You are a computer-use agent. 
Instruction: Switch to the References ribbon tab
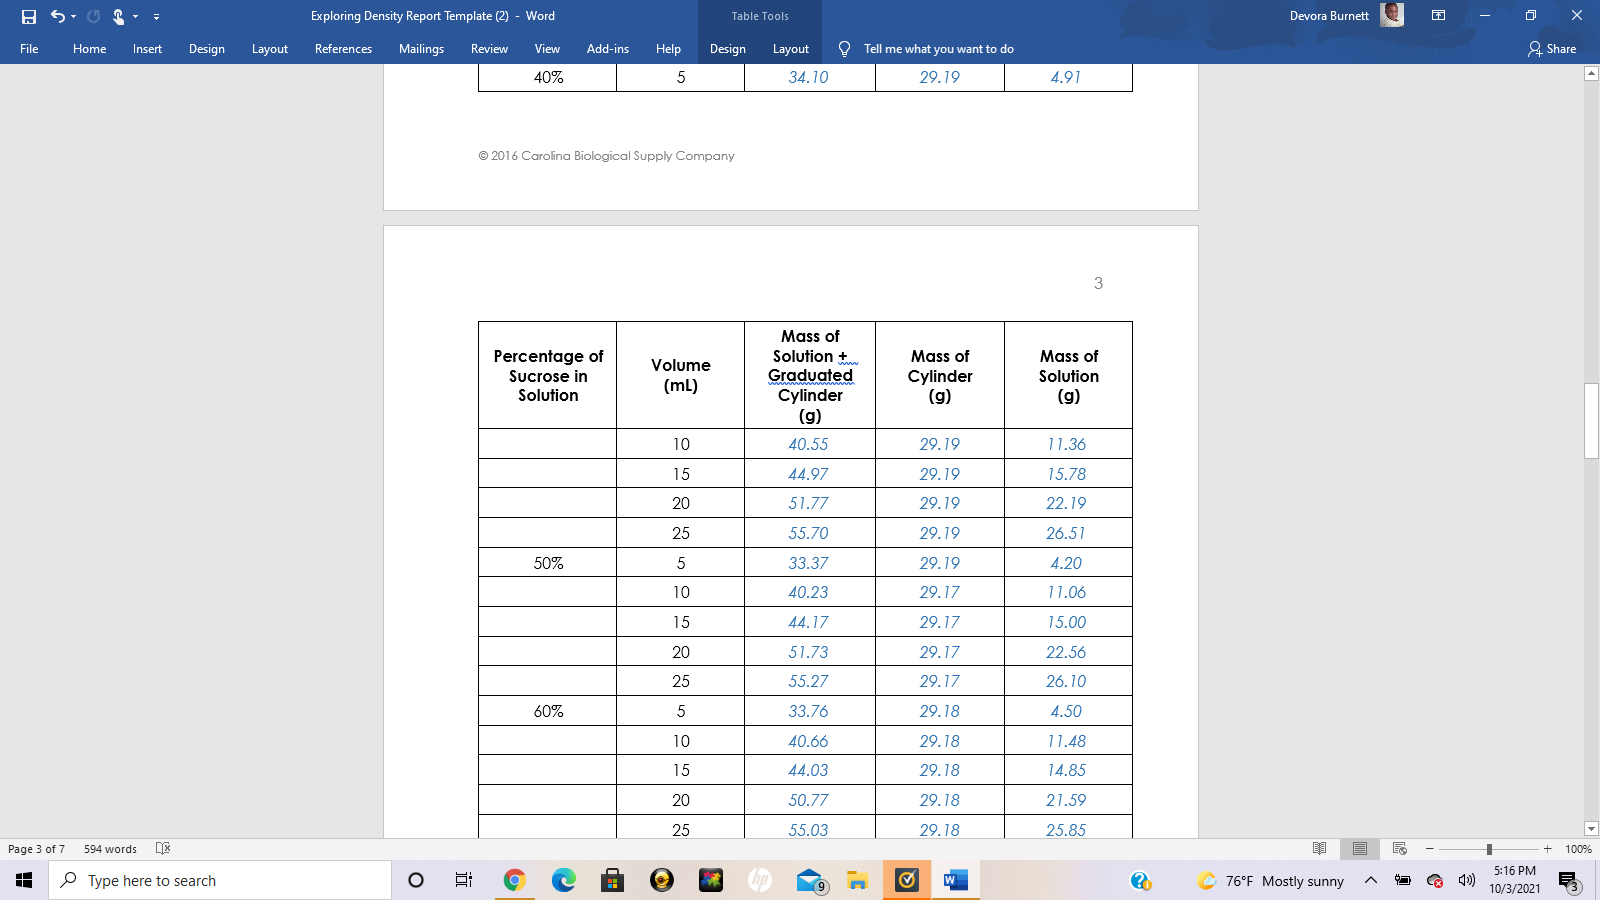[x=343, y=48]
